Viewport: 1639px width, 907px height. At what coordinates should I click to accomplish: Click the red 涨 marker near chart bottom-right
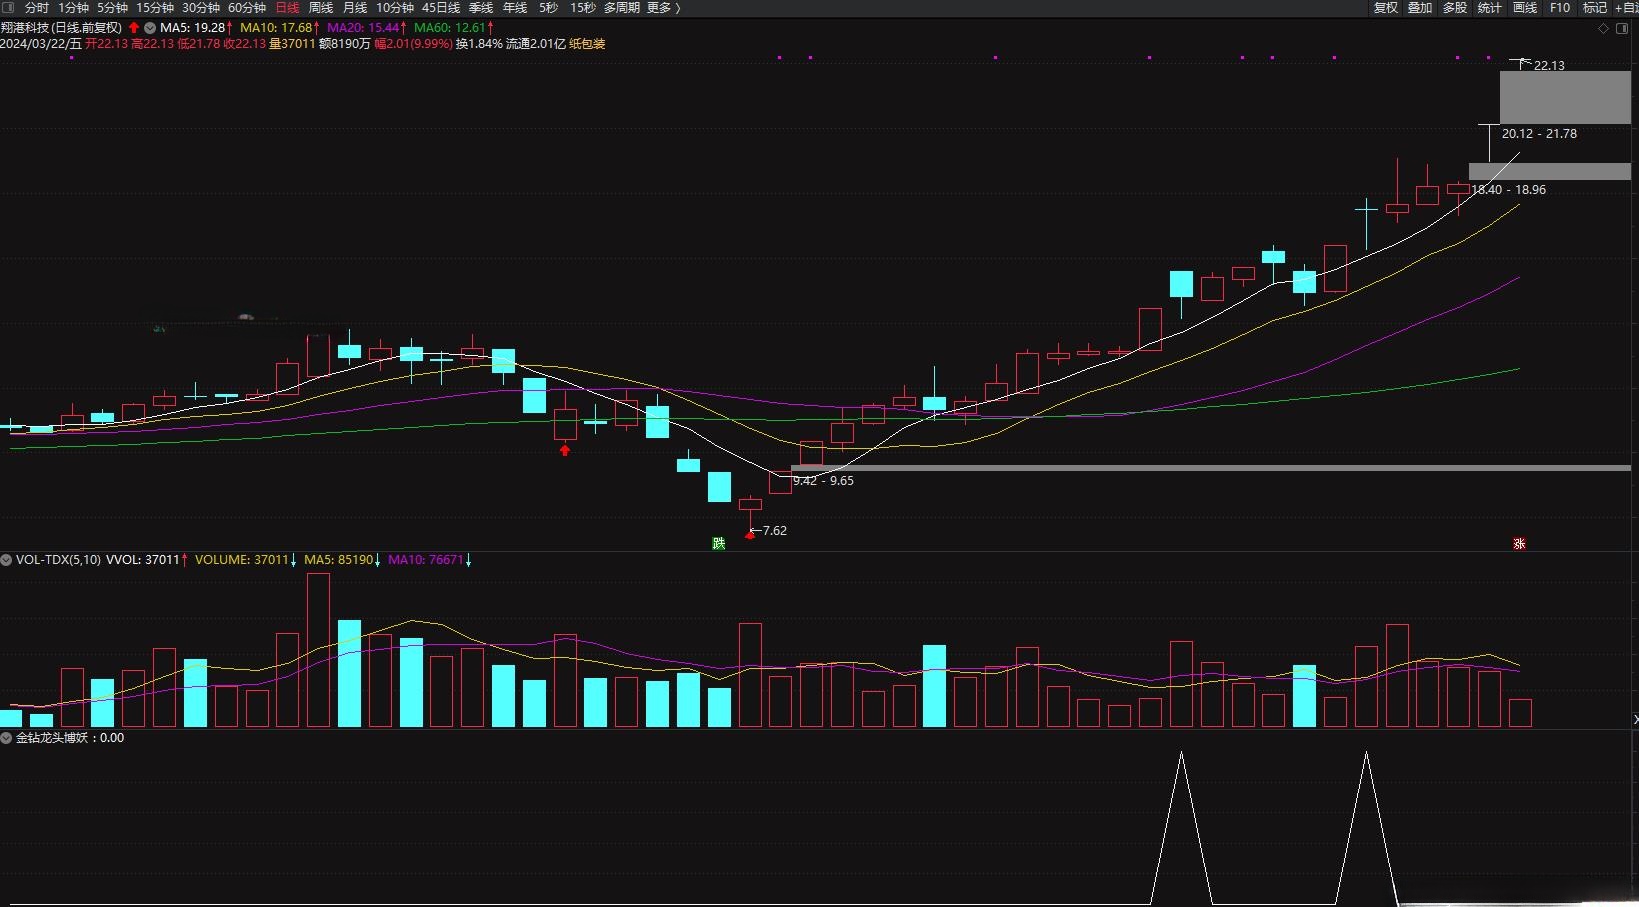1519,544
